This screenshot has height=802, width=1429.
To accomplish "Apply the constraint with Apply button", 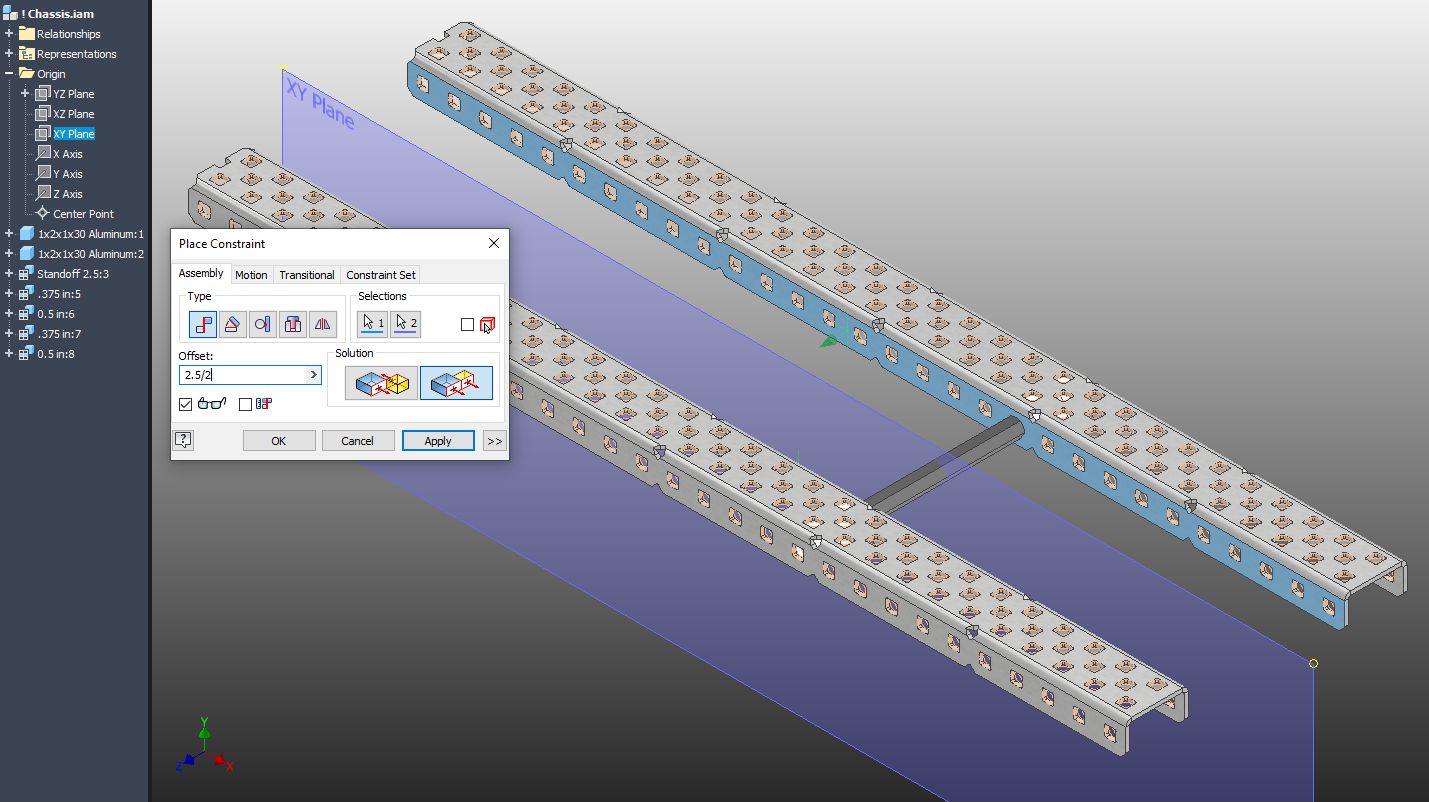I will tap(438, 441).
